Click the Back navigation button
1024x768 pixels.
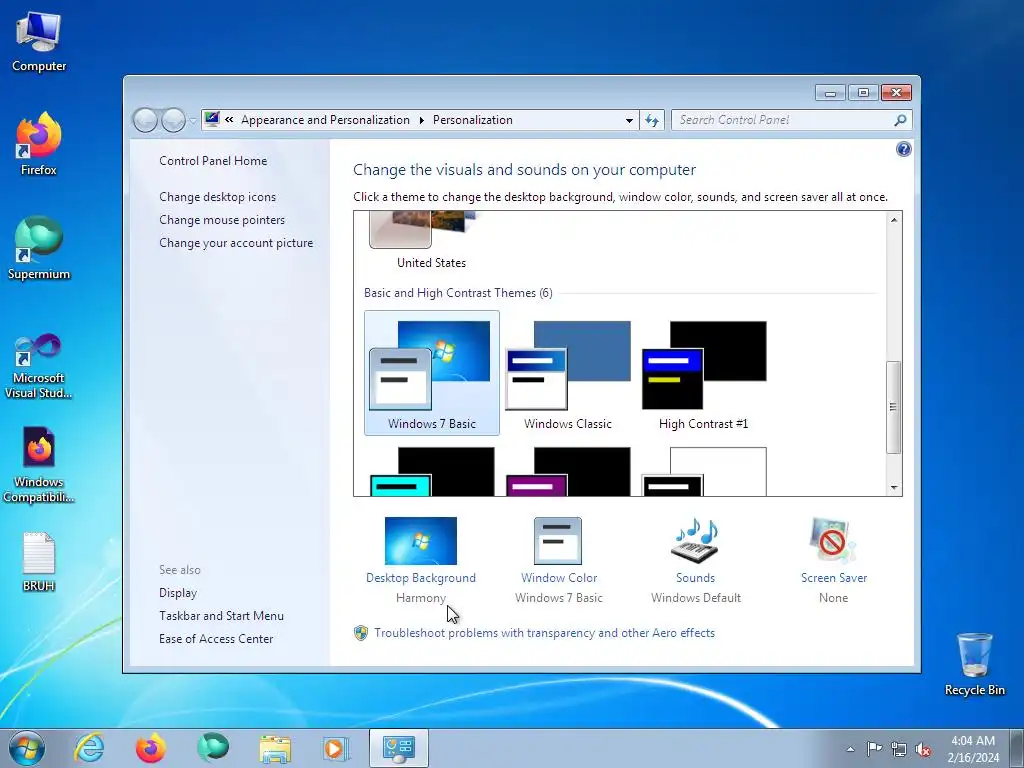tap(145, 120)
